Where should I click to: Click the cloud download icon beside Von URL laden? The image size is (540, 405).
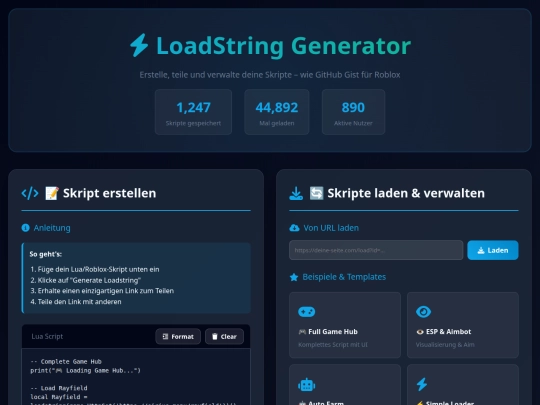[294, 228]
